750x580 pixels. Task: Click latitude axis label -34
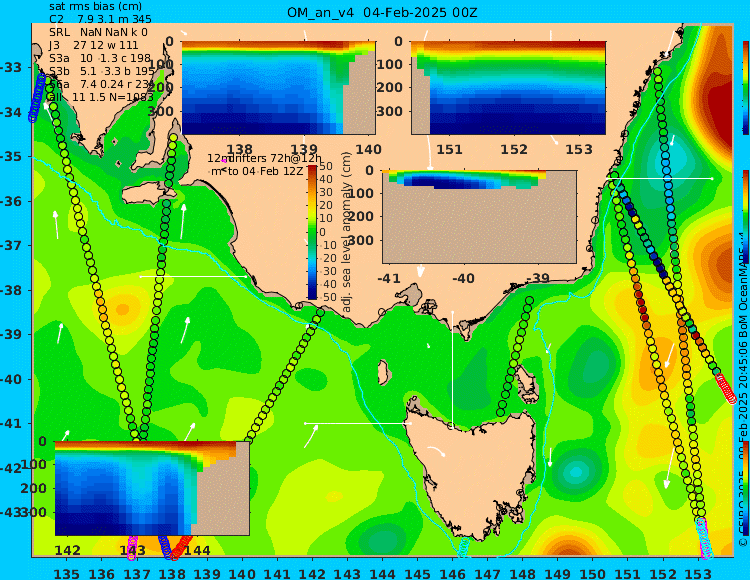pyautogui.click(x=11, y=112)
